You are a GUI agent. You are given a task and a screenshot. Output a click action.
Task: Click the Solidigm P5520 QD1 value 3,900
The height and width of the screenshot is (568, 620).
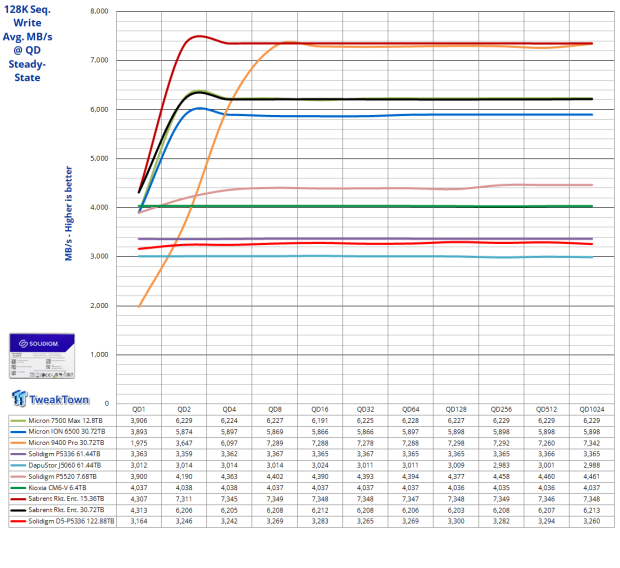point(139,477)
